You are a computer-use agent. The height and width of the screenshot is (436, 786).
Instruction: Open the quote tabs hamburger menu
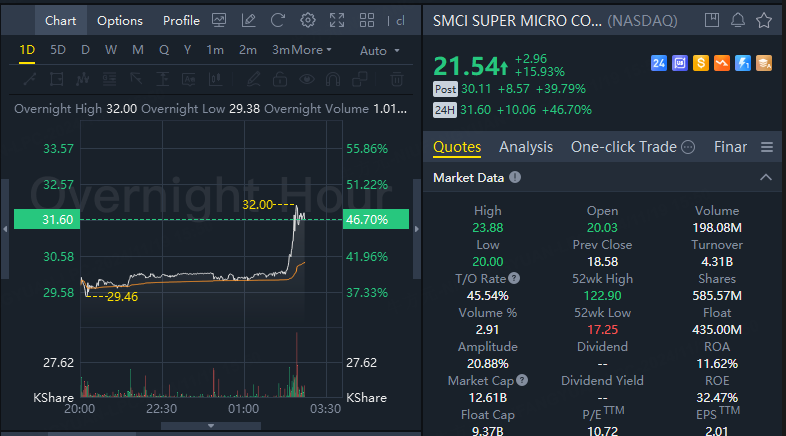tap(766, 147)
